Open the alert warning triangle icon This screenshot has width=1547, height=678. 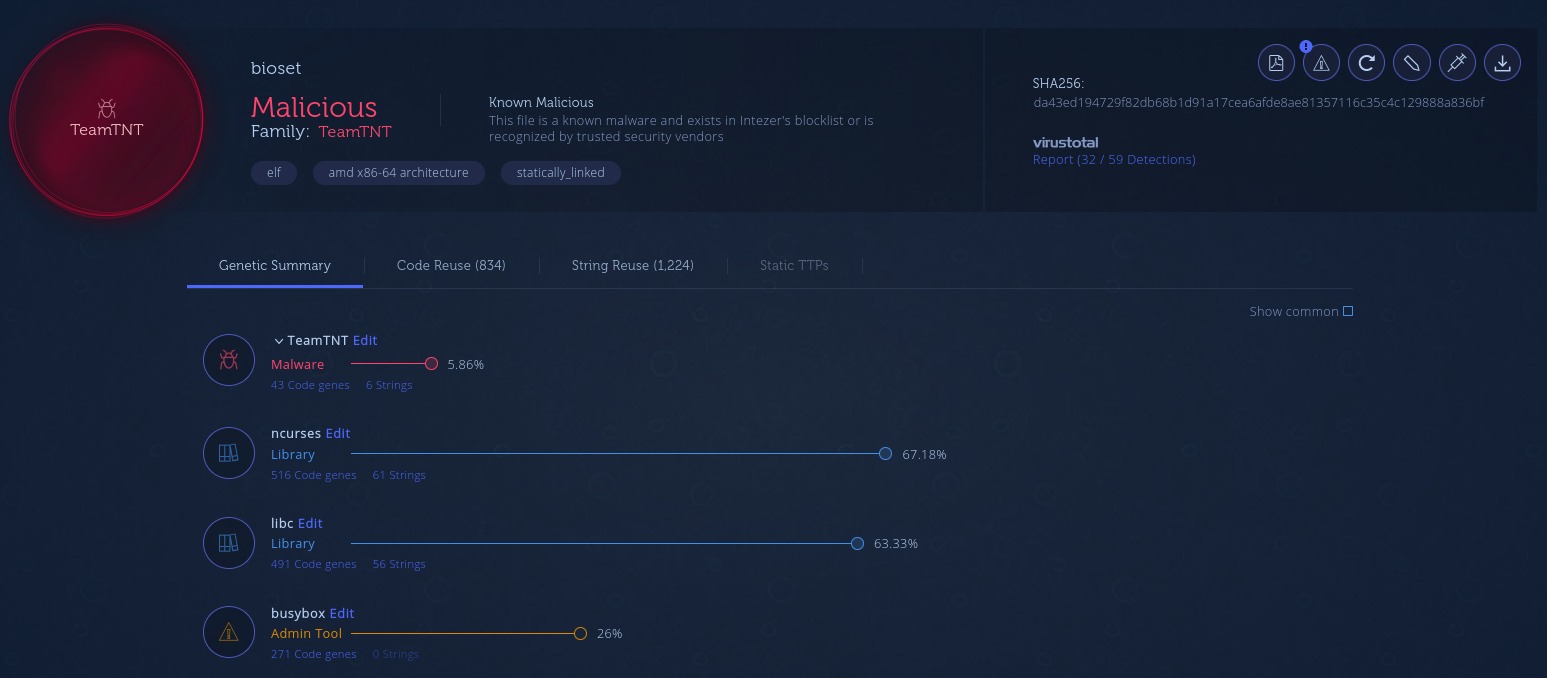1321,63
